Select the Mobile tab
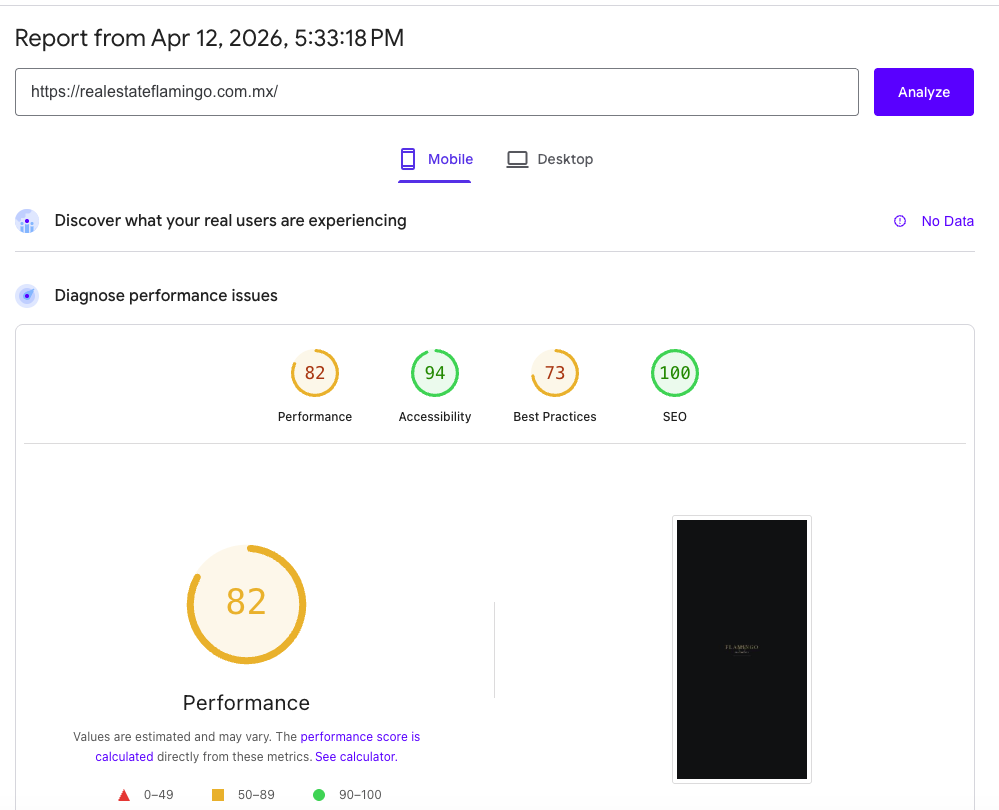Screen dimensions: 999x810 pyautogui.click(x=435, y=158)
